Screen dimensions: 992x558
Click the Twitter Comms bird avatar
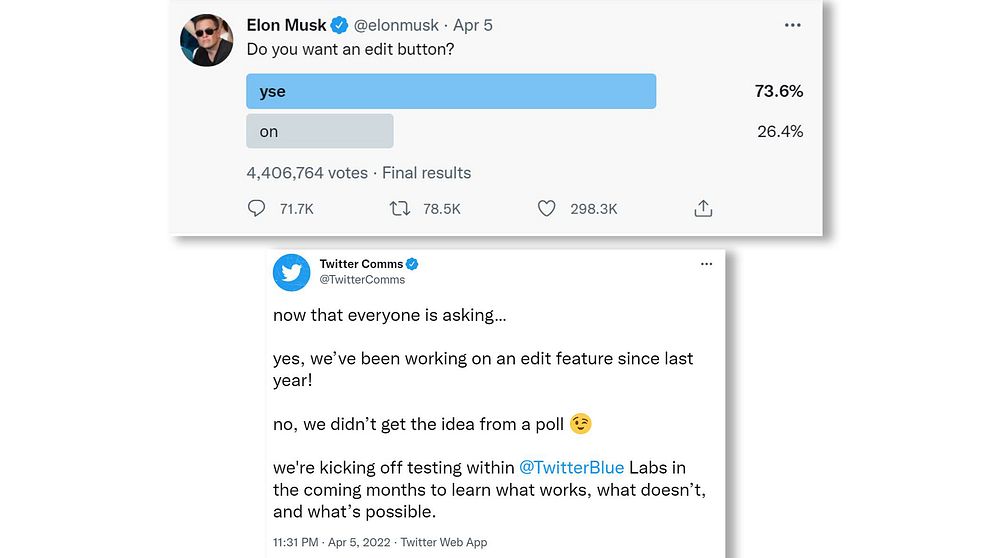point(292,272)
